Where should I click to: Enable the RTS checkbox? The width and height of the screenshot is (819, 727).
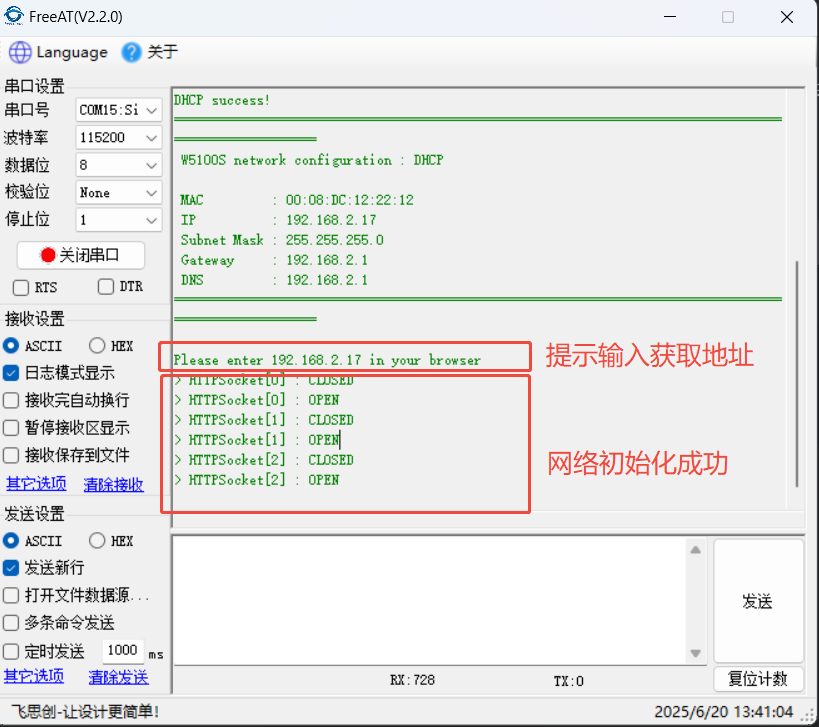pyautogui.click(x=20, y=287)
